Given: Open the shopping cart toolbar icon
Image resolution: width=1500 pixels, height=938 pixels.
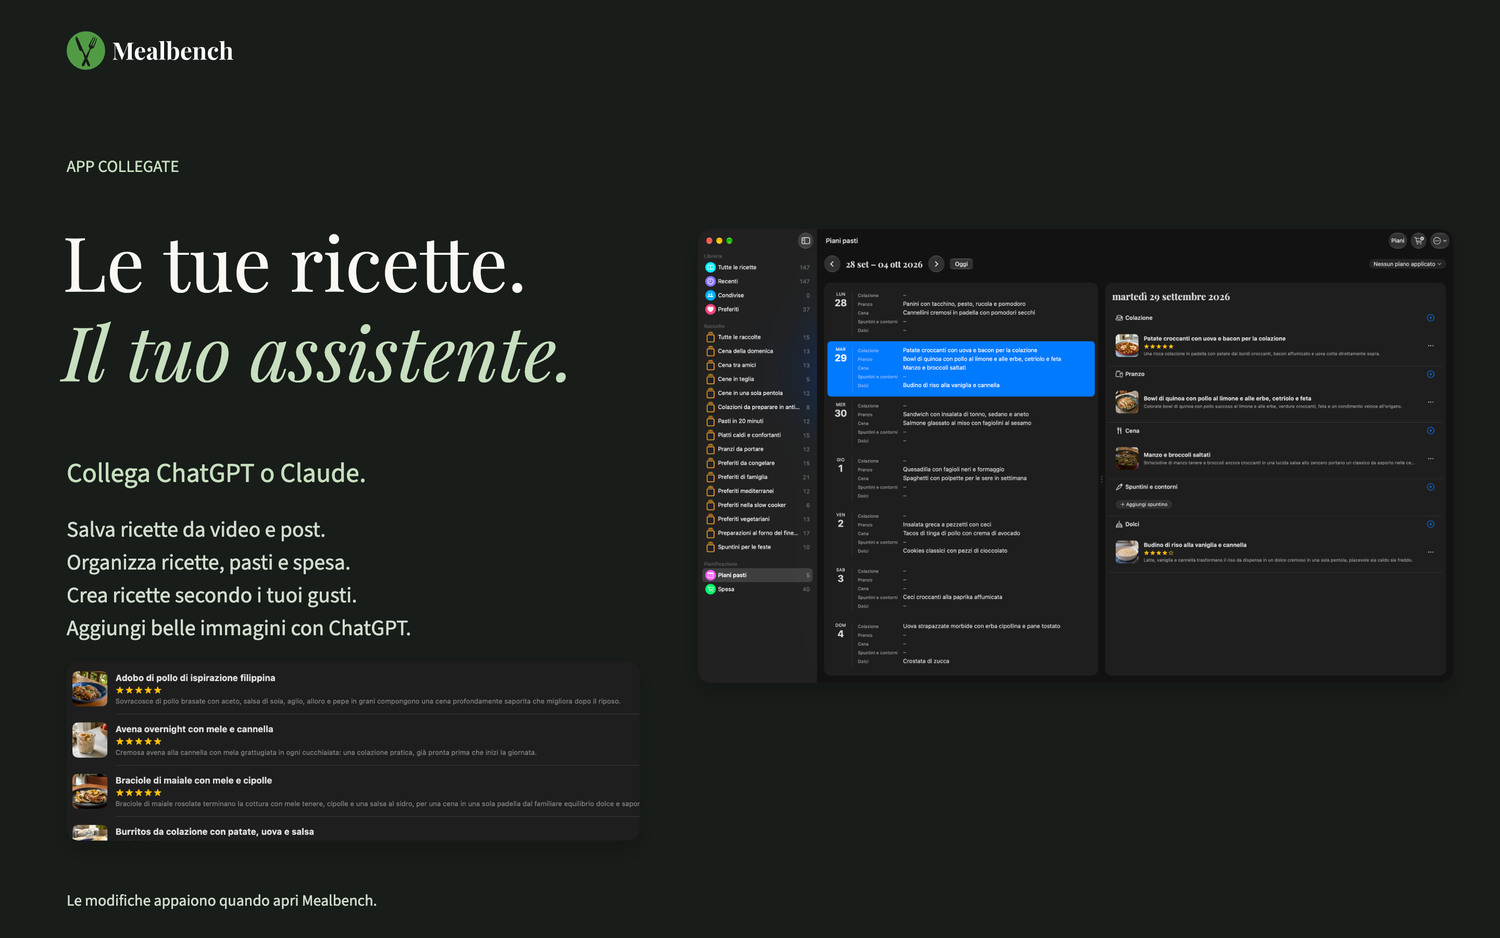Looking at the screenshot, I should [x=1418, y=241].
